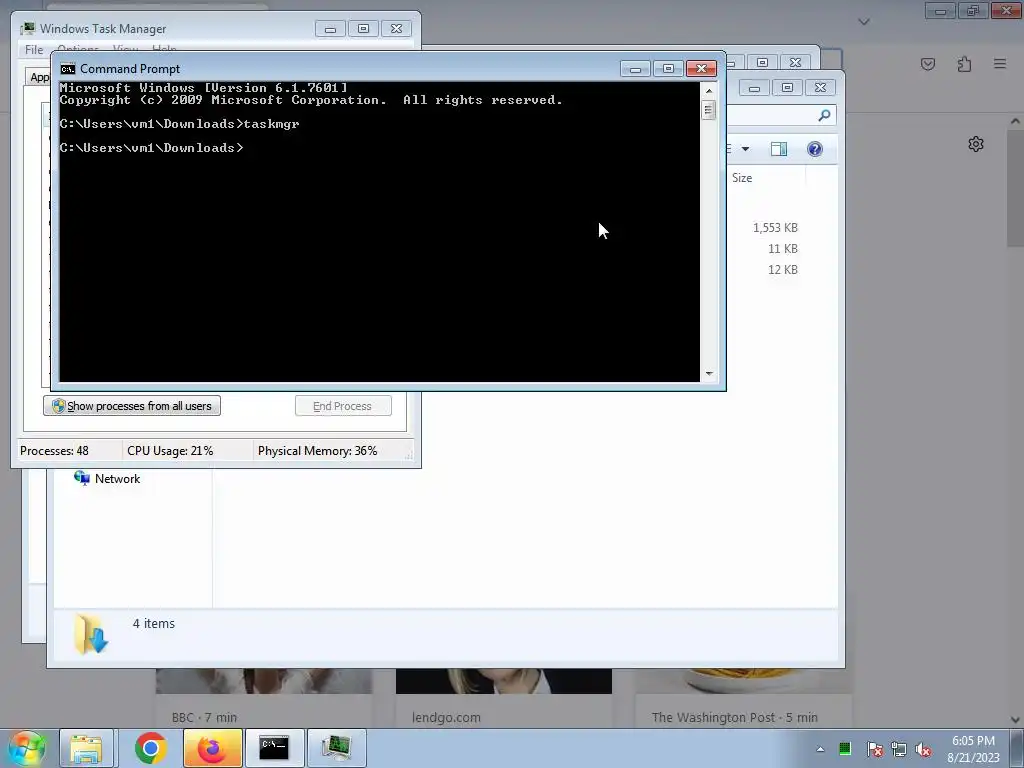Switch to Firefox via the taskbar
This screenshot has height=768, width=1024.
(x=212, y=748)
